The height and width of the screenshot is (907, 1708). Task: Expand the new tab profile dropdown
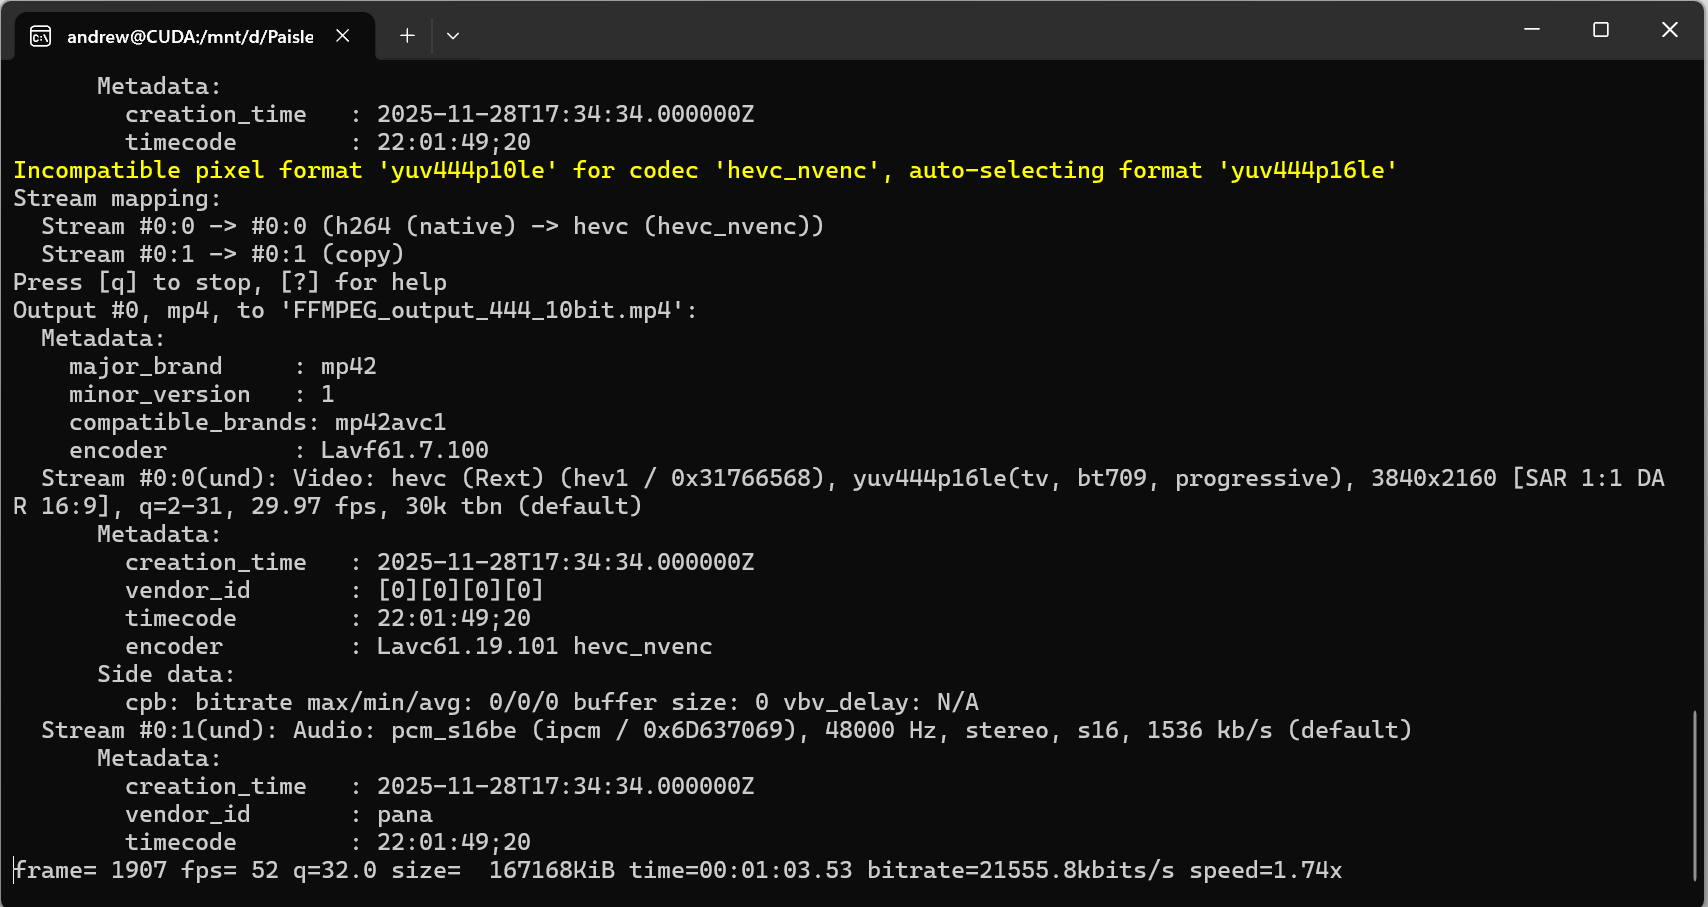(453, 36)
